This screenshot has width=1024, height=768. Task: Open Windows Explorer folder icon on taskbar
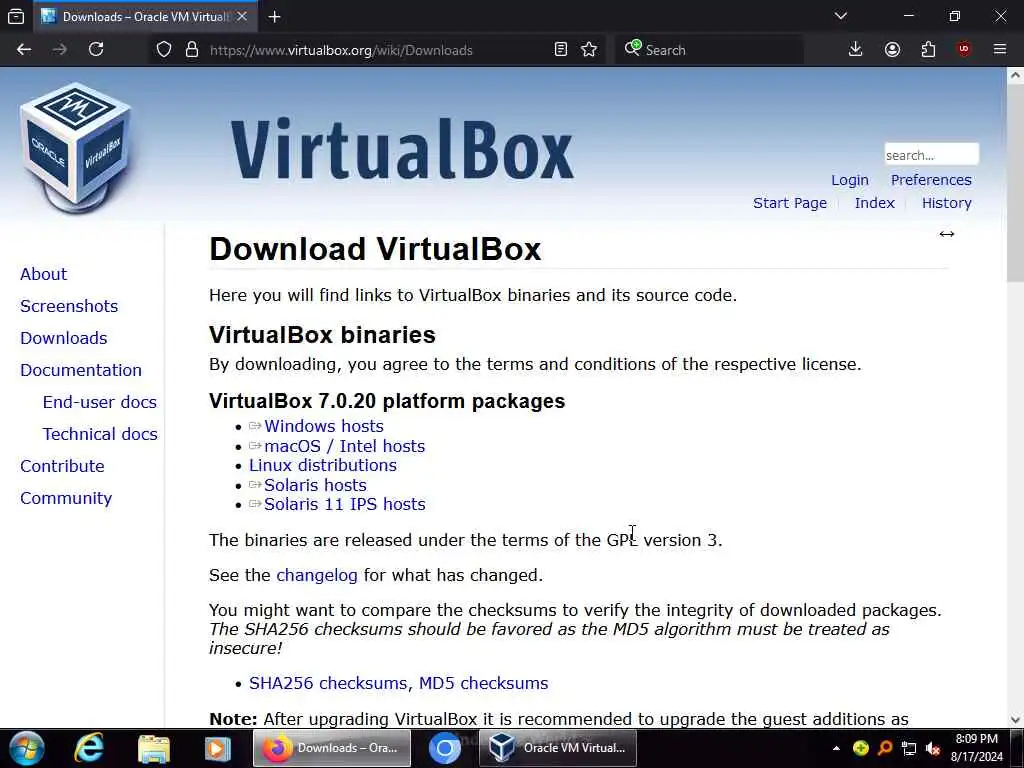click(x=153, y=748)
